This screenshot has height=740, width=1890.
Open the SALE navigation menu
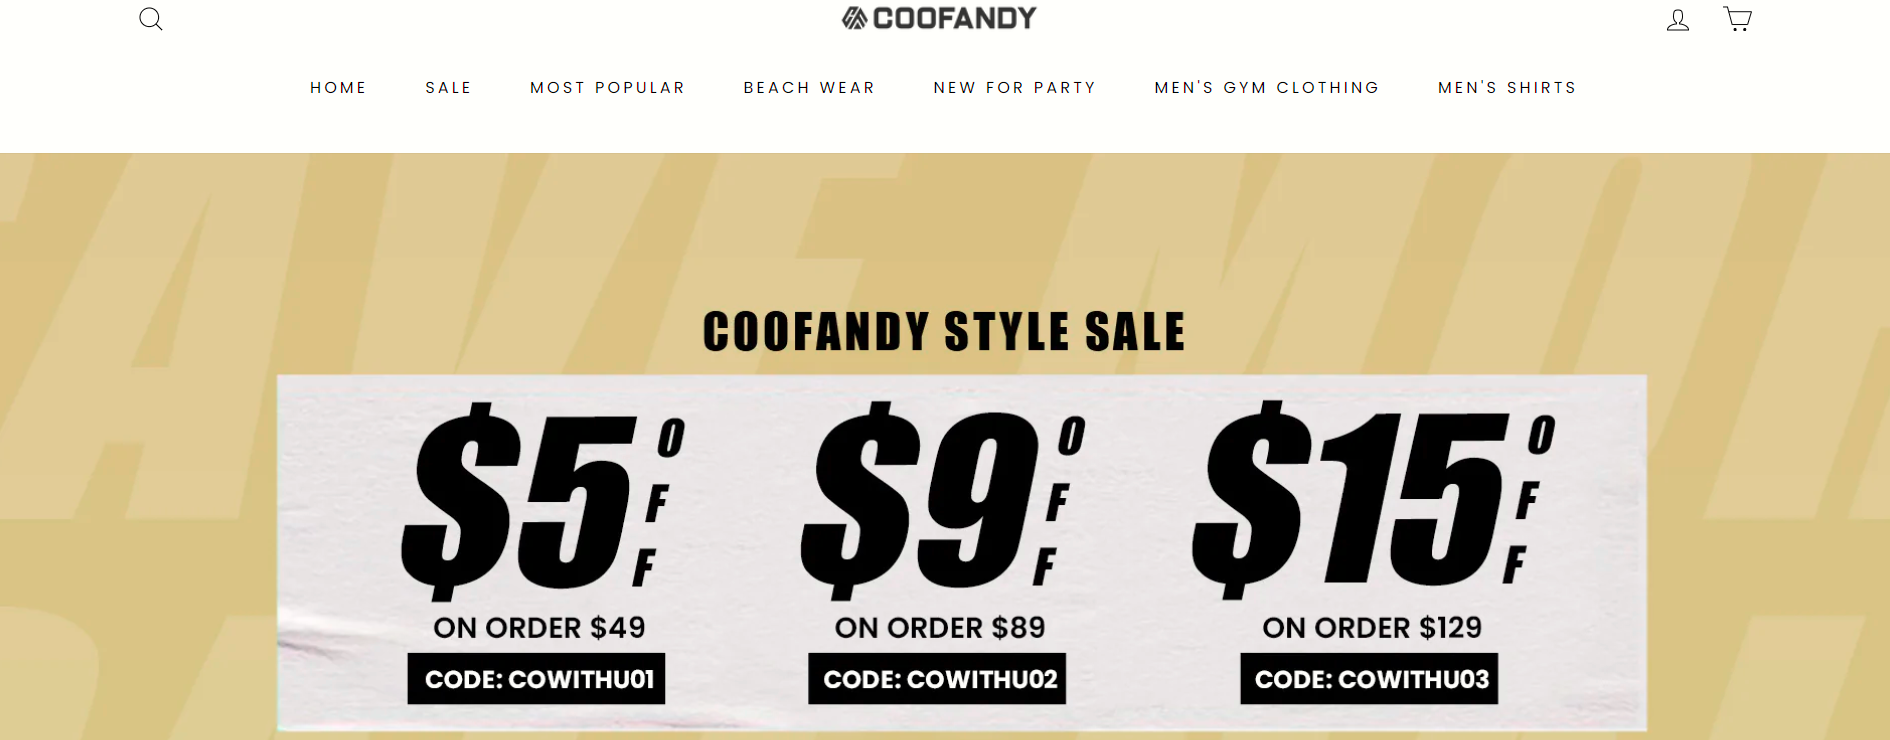(x=448, y=87)
